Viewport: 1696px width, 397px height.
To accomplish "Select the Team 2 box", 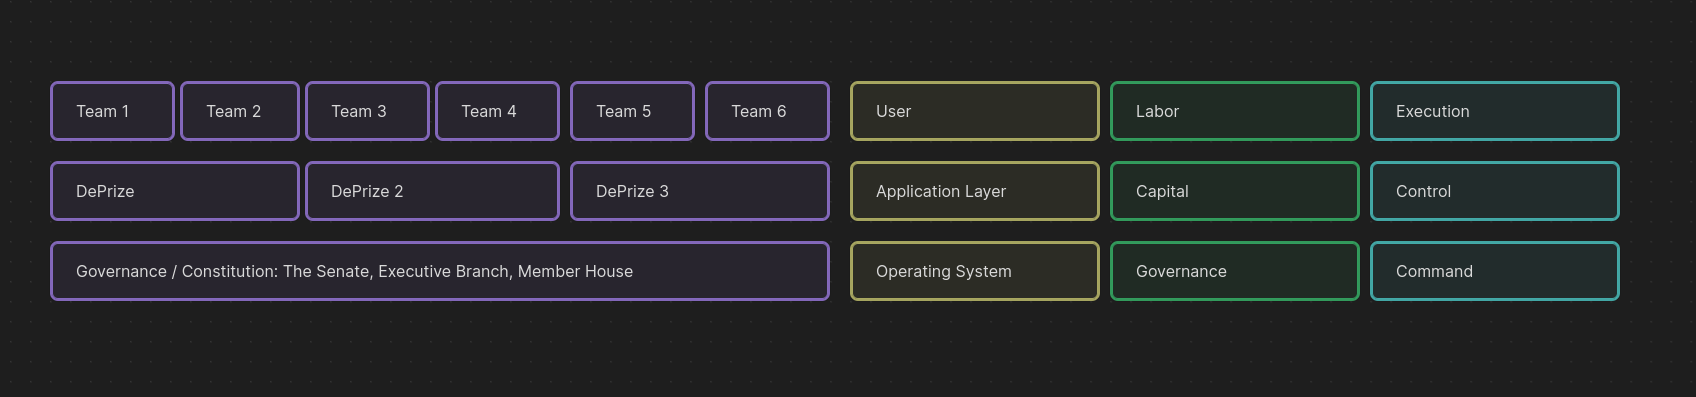I will 240,111.
